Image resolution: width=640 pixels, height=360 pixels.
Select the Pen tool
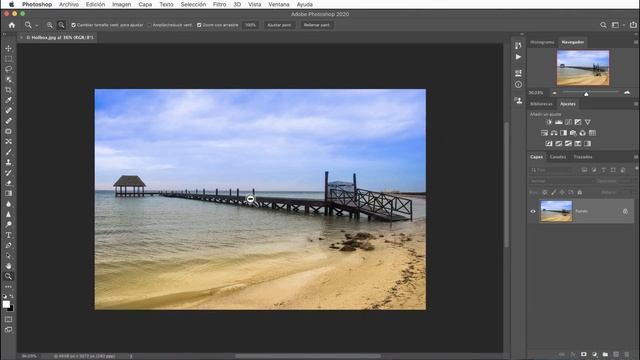click(8, 245)
